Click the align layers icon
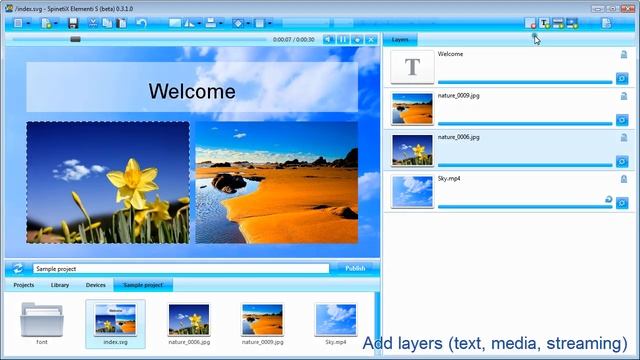This screenshot has height=360, width=640. [x=211, y=23]
